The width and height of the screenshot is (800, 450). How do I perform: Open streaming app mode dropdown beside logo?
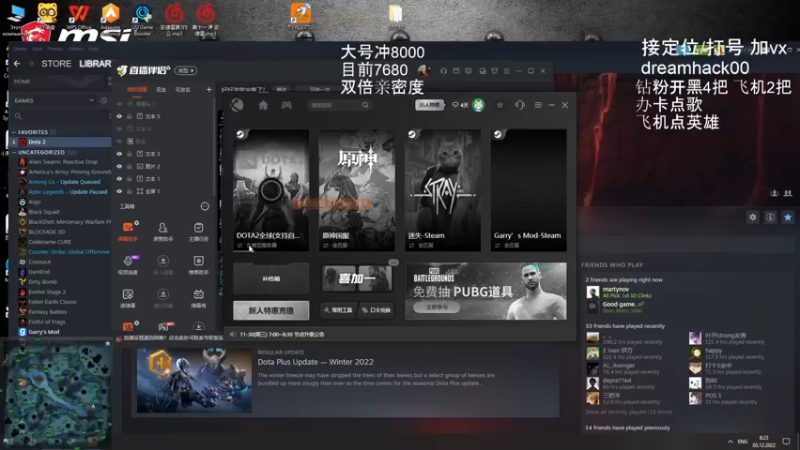186,70
